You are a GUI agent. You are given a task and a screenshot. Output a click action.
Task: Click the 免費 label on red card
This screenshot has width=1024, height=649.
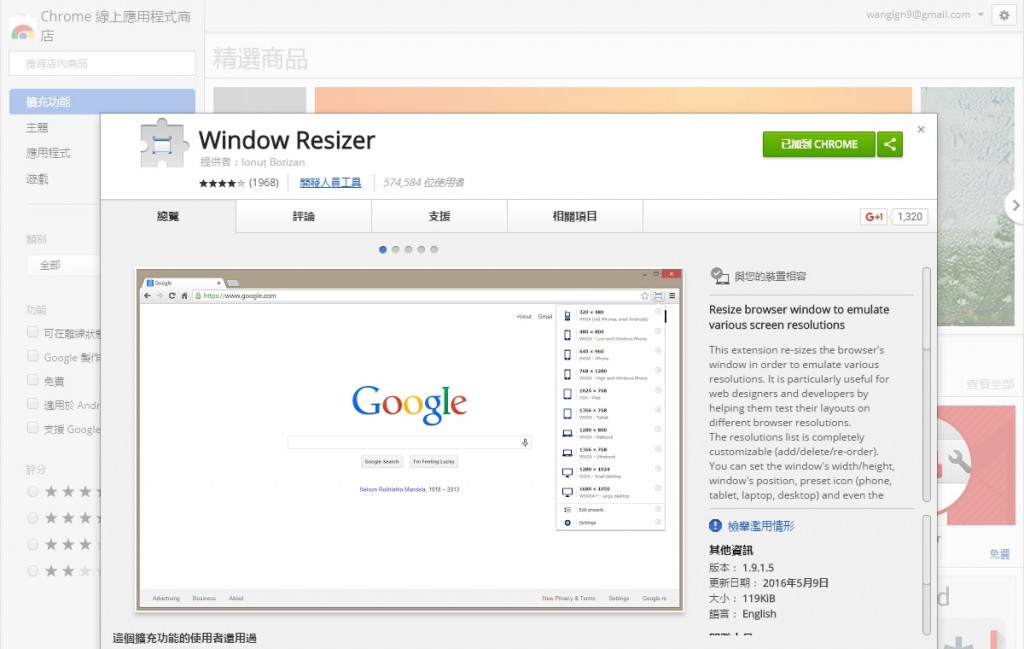(999, 554)
